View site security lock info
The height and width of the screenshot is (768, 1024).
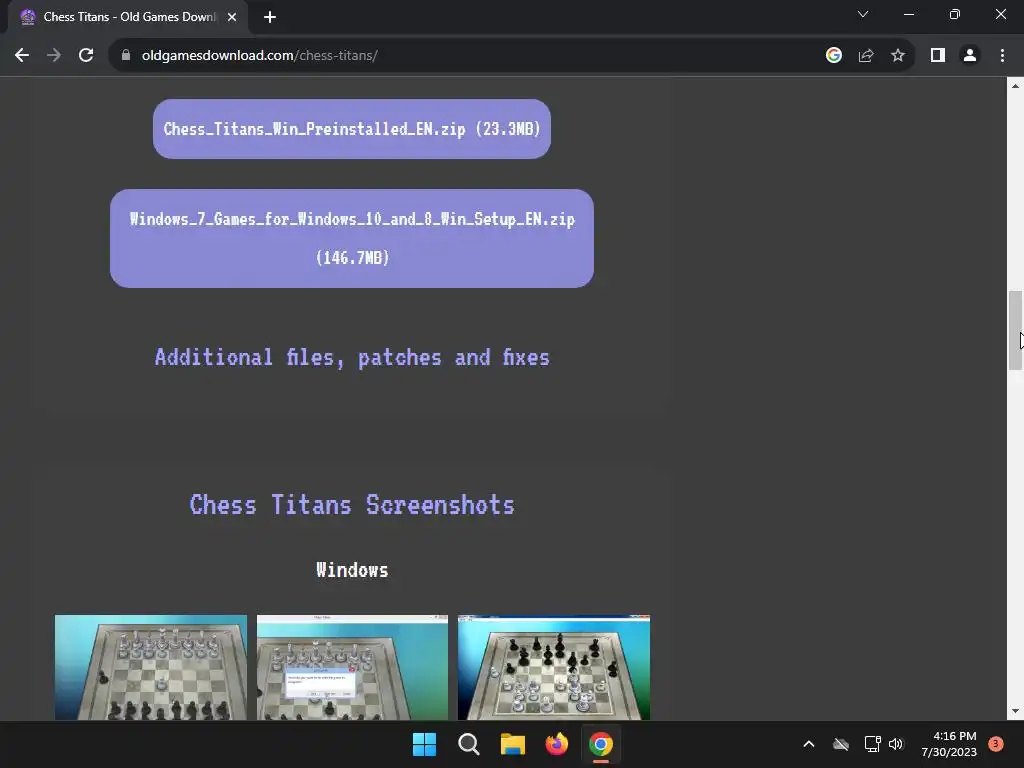[x=126, y=56]
